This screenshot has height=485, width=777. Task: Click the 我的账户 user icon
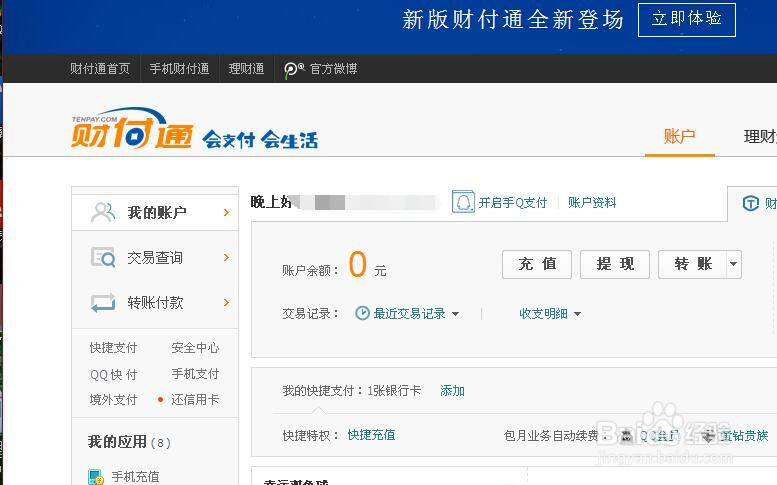pos(103,212)
